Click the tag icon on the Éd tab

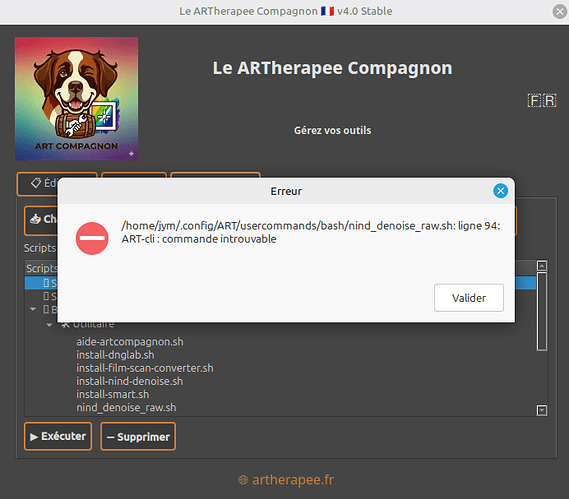pyautogui.click(x=36, y=183)
